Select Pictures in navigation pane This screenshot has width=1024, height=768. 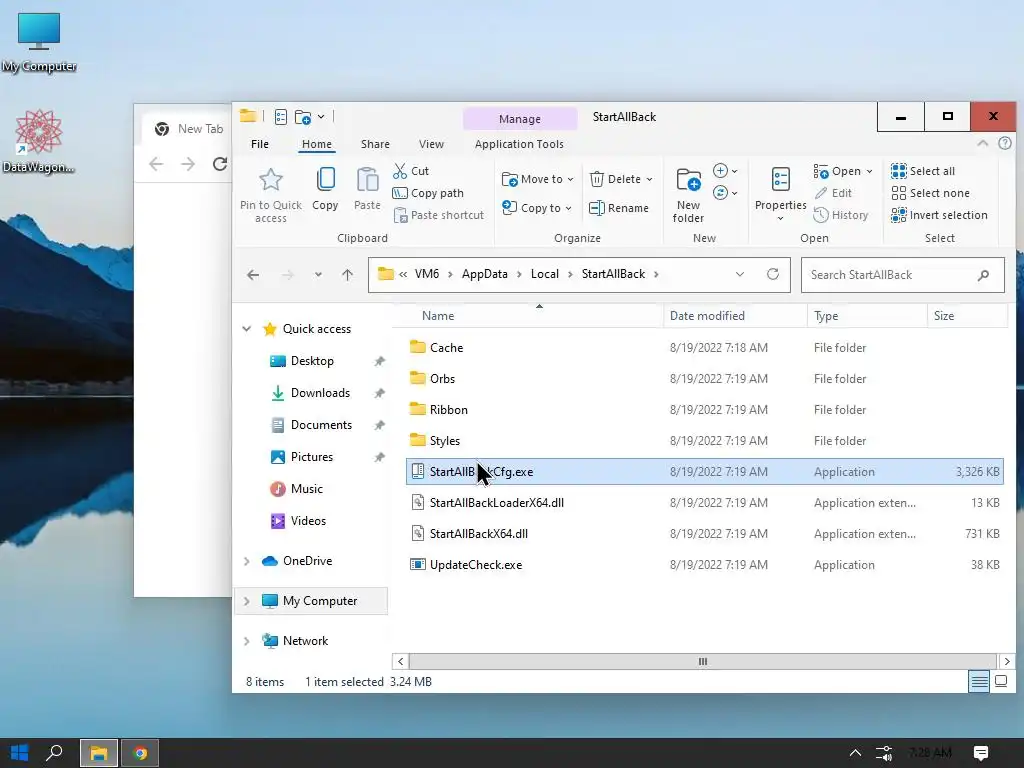pos(312,457)
